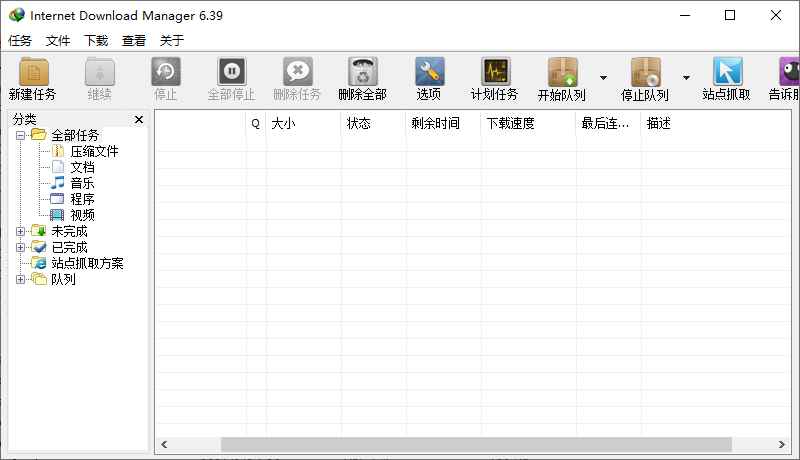The width and height of the screenshot is (800, 460).
Task: Click the 删除任务 (delete task) toolbar icon
Action: pos(298,72)
